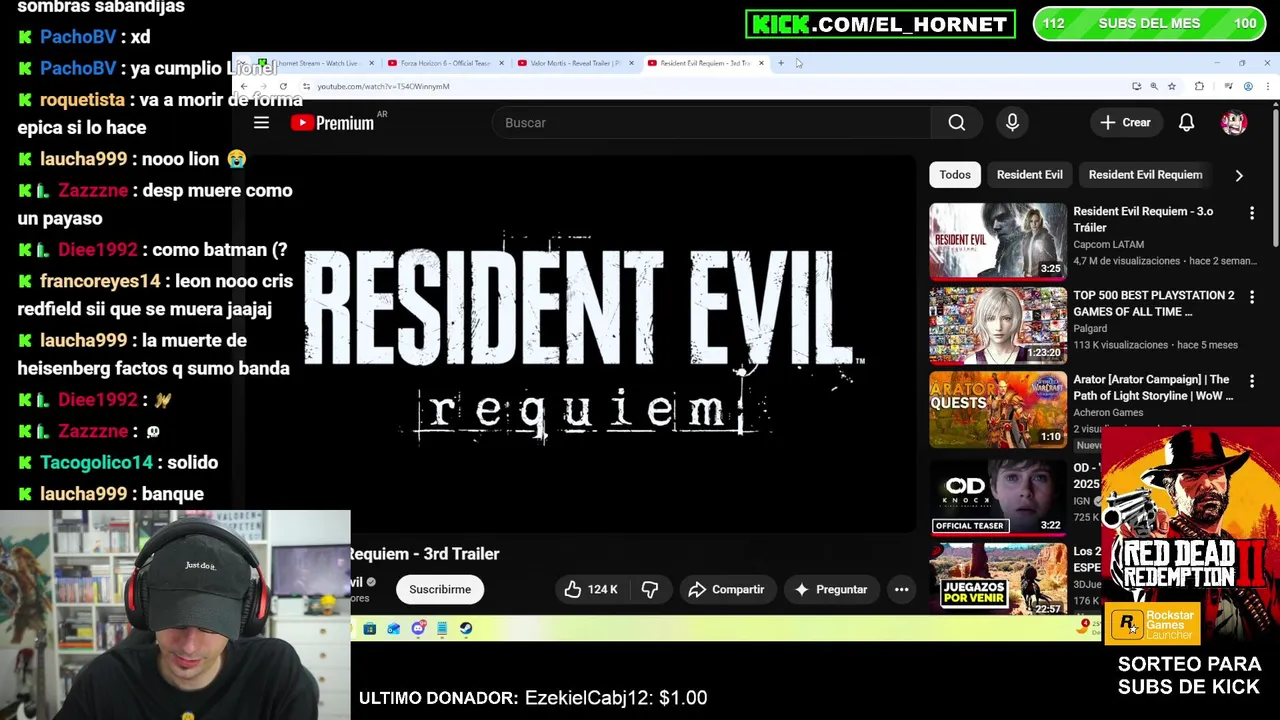The image size is (1280, 720).
Task: Like the video with 124 K likes
Action: 591,590
